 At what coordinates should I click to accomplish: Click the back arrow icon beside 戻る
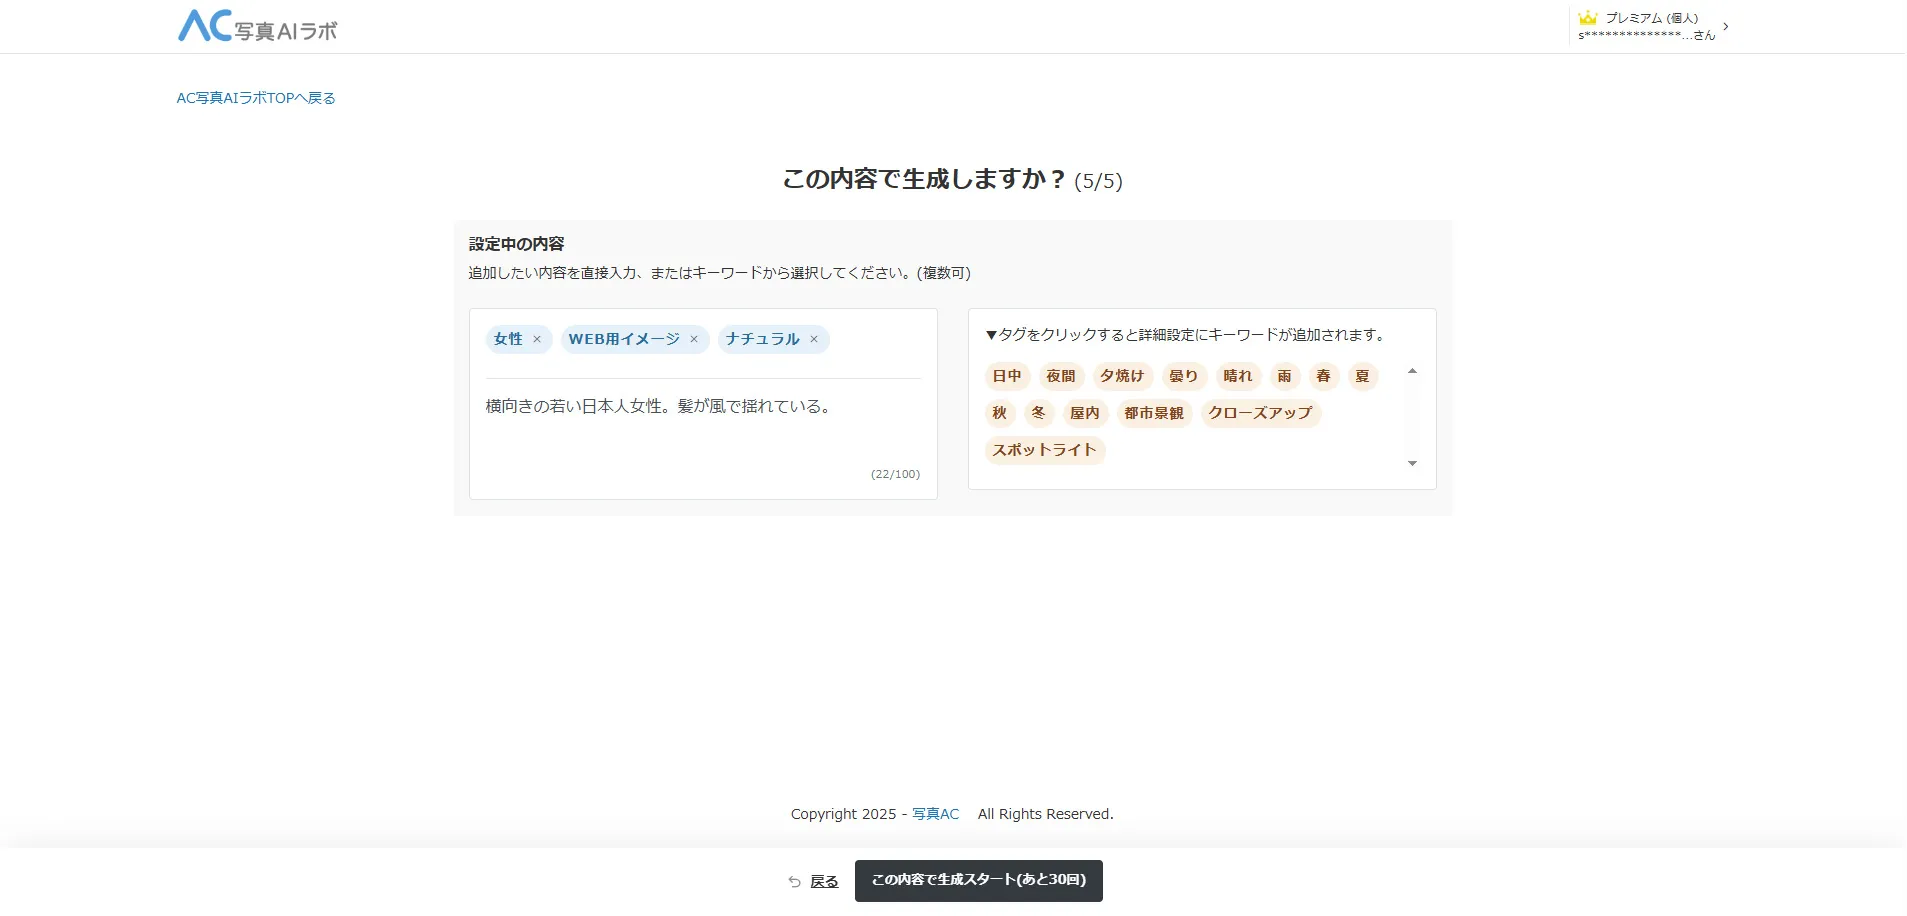tap(794, 881)
